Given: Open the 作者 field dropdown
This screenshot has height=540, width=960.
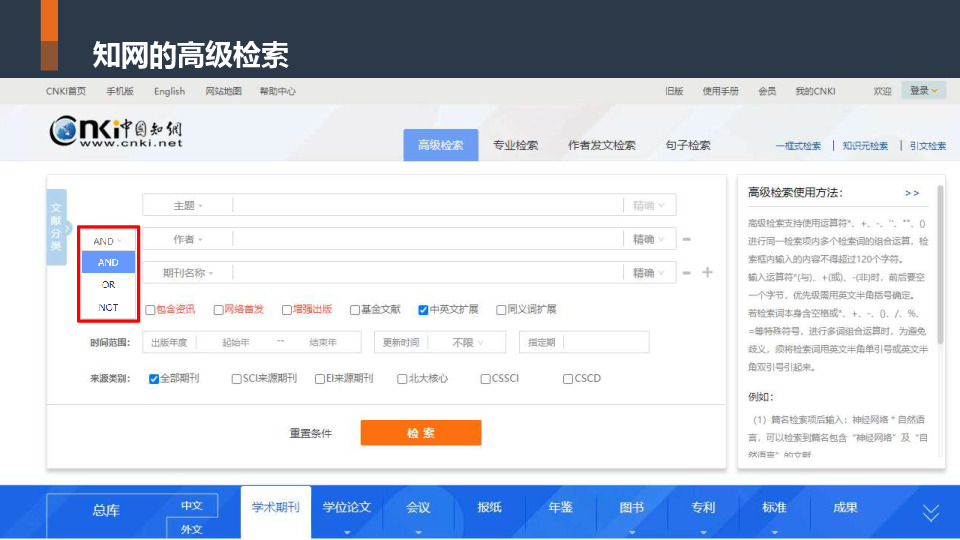Looking at the screenshot, I should coord(187,239).
